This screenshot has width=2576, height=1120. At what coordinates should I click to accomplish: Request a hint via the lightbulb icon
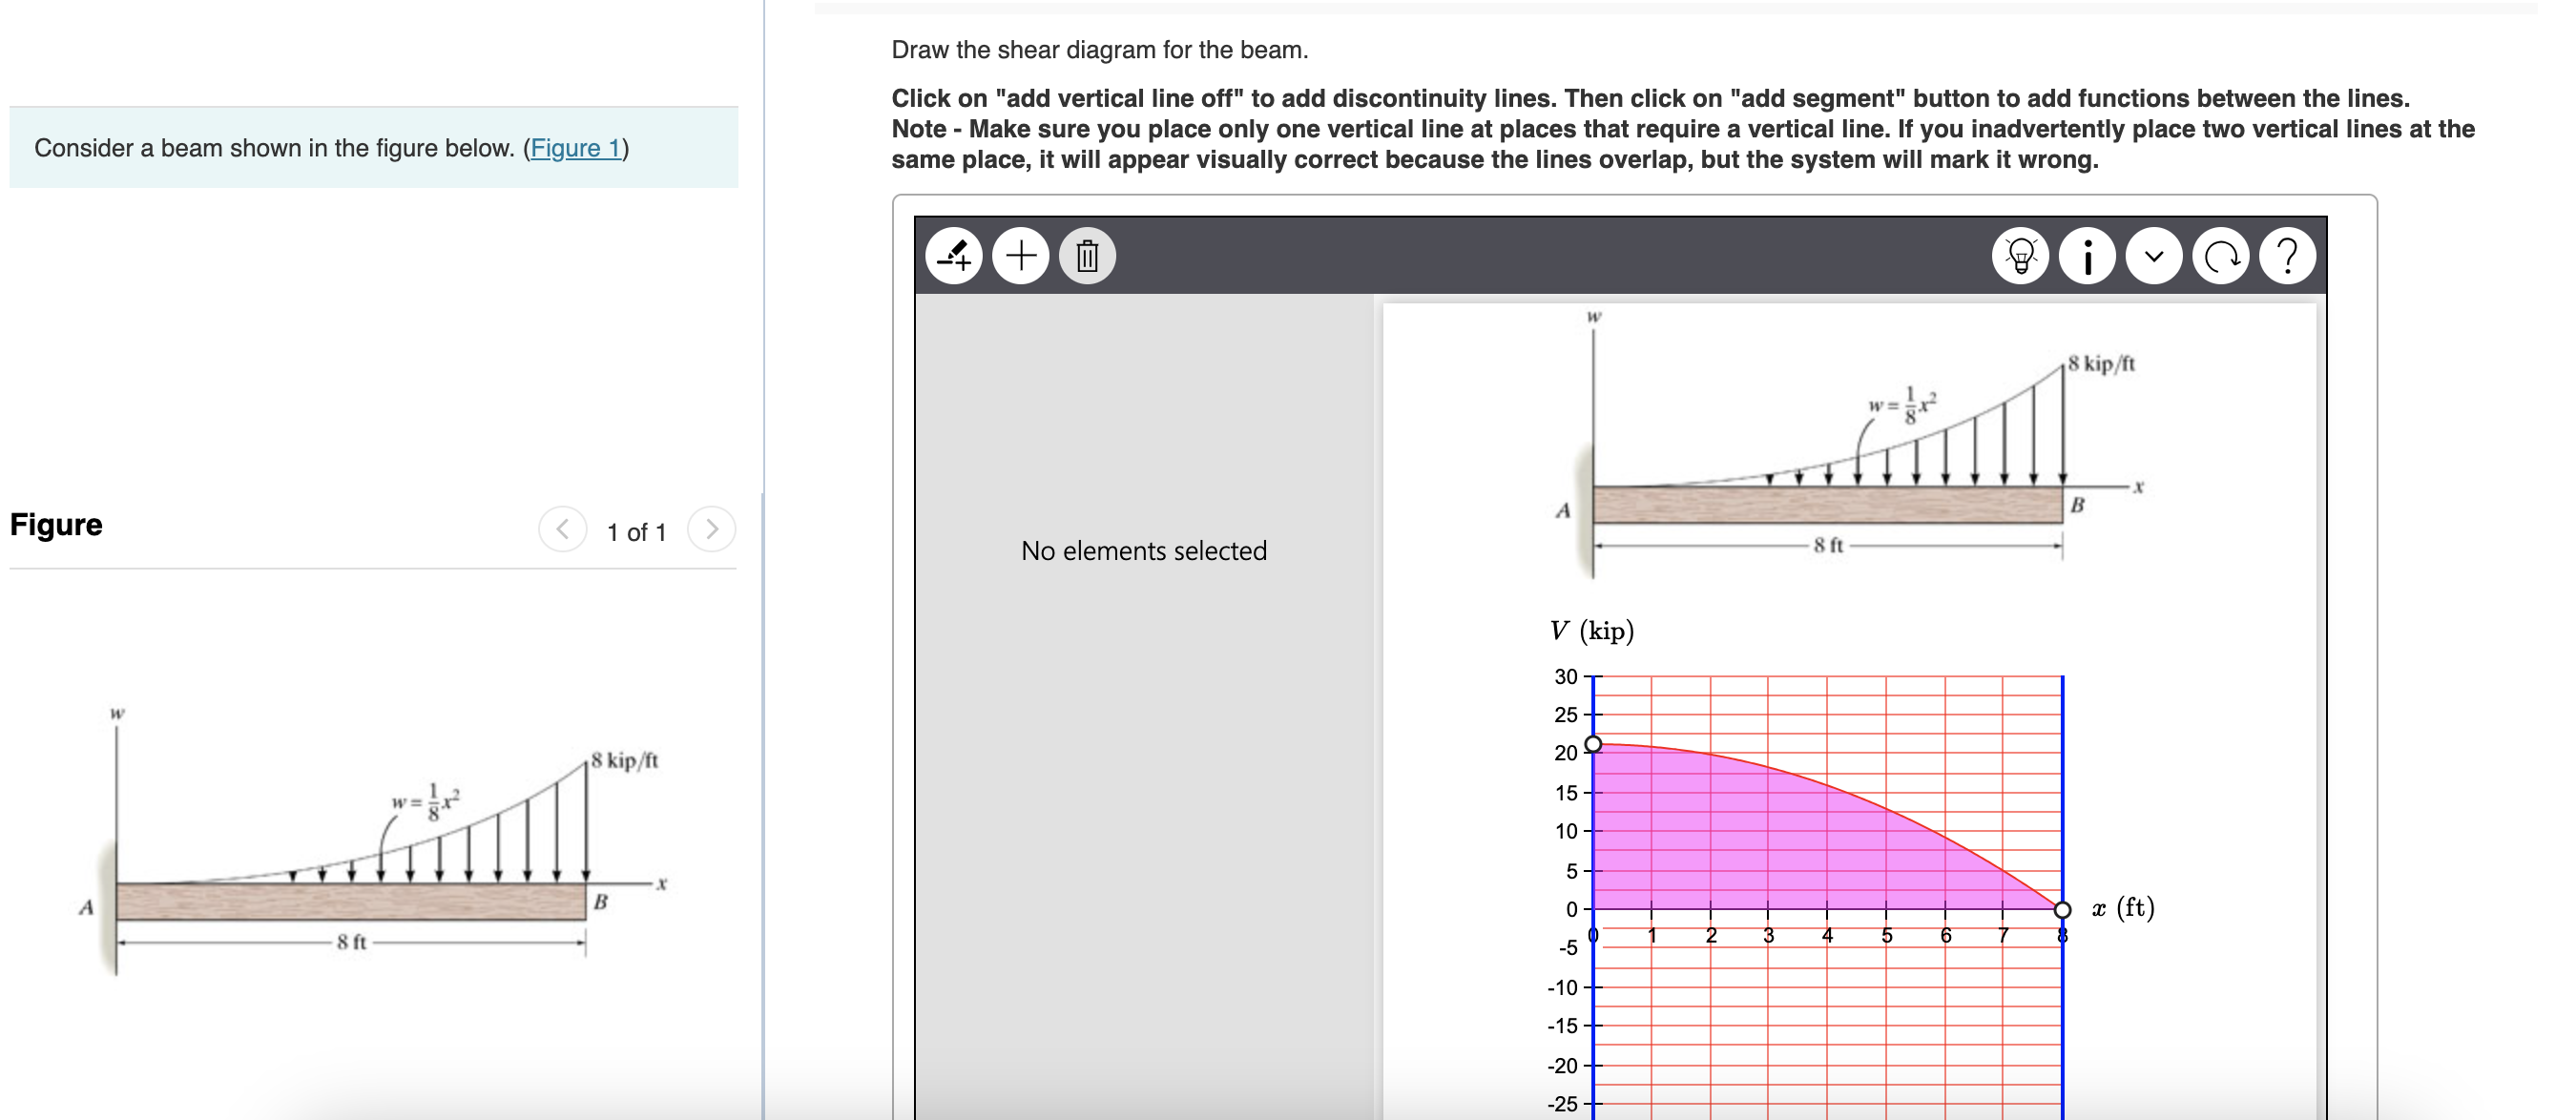(2021, 256)
